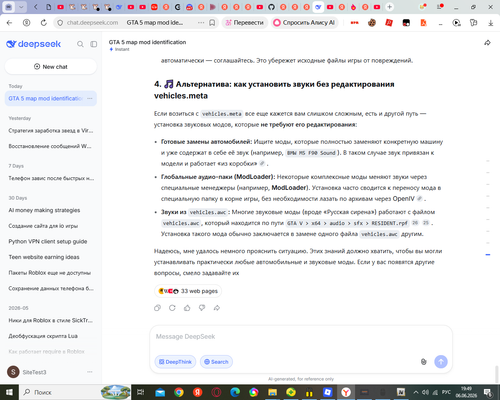Open a new browser tab
This screenshot has height=400, width=500.
[389, 7]
